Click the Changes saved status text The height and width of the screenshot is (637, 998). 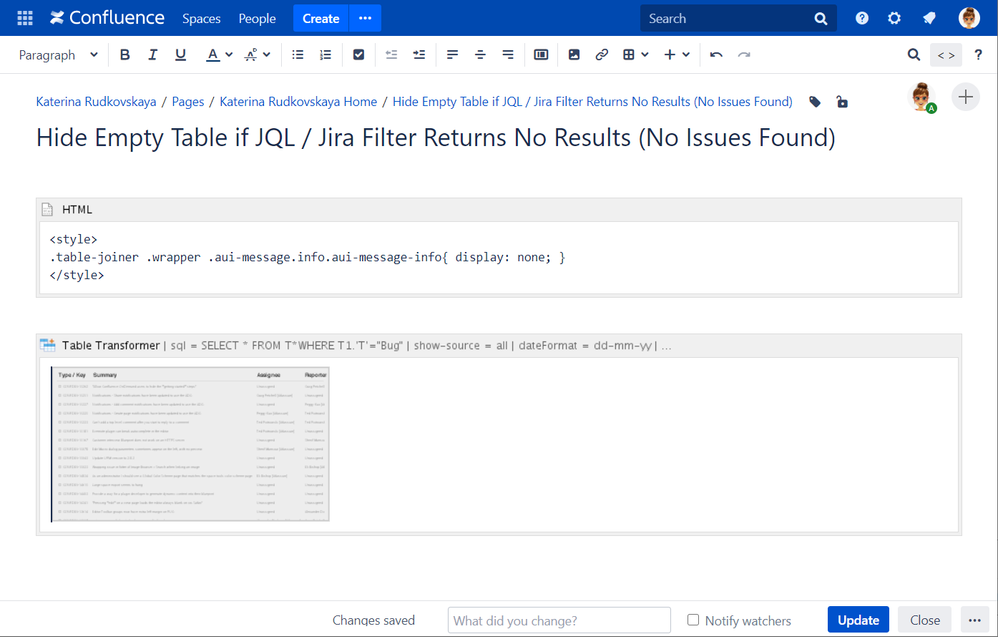pyautogui.click(x=374, y=620)
